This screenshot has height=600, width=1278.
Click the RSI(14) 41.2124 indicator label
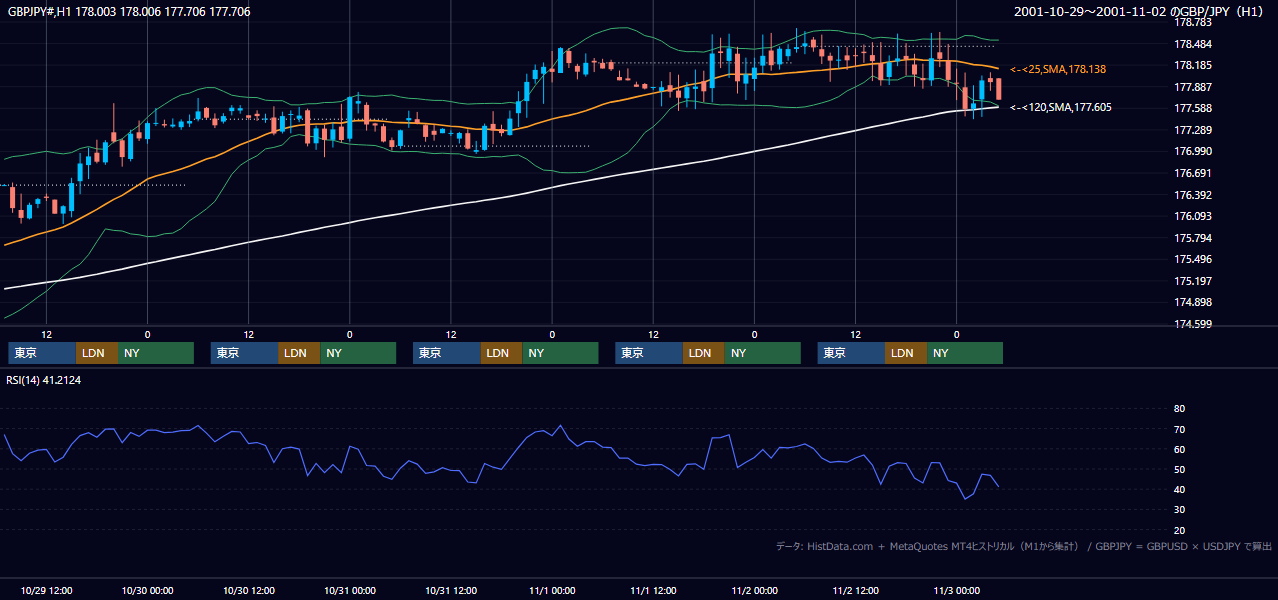click(44, 380)
